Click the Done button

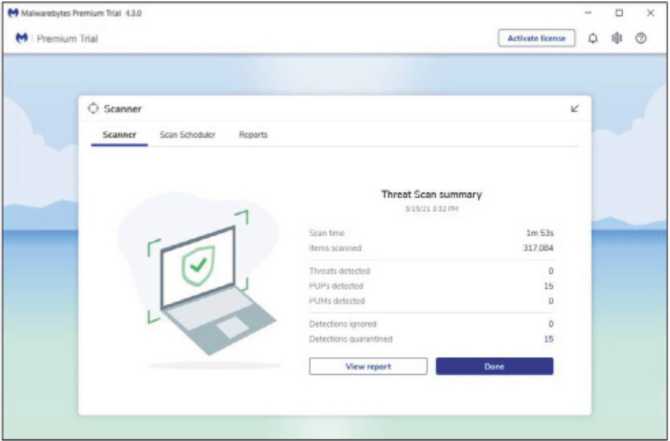pyautogui.click(x=494, y=366)
